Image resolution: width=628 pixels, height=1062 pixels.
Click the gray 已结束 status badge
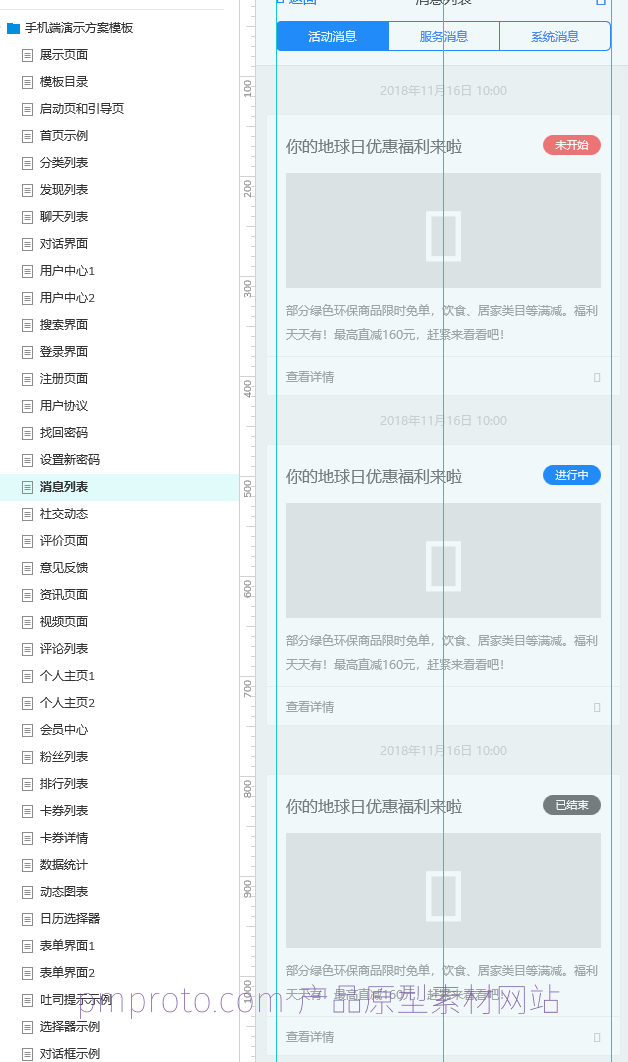point(571,805)
